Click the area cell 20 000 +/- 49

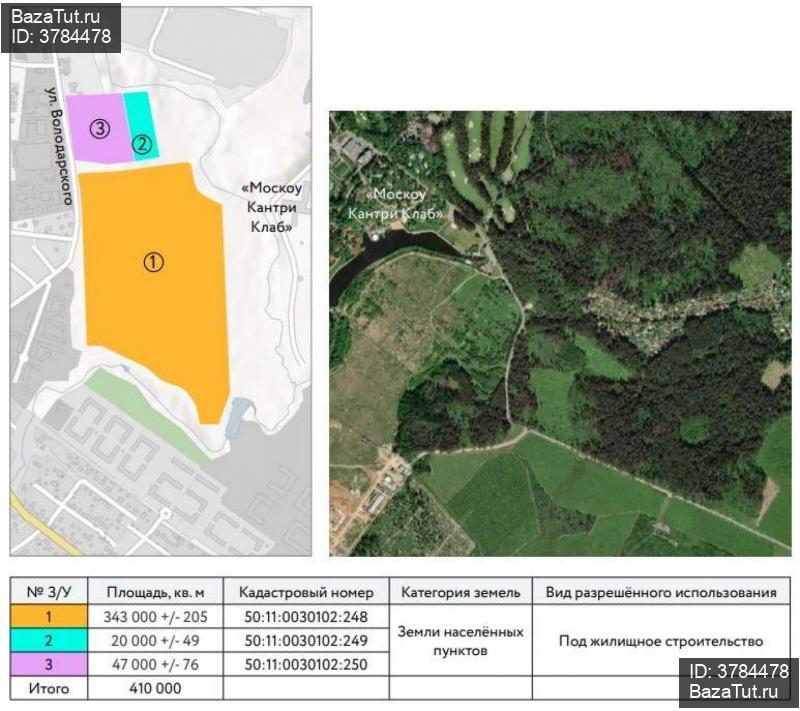154,641
